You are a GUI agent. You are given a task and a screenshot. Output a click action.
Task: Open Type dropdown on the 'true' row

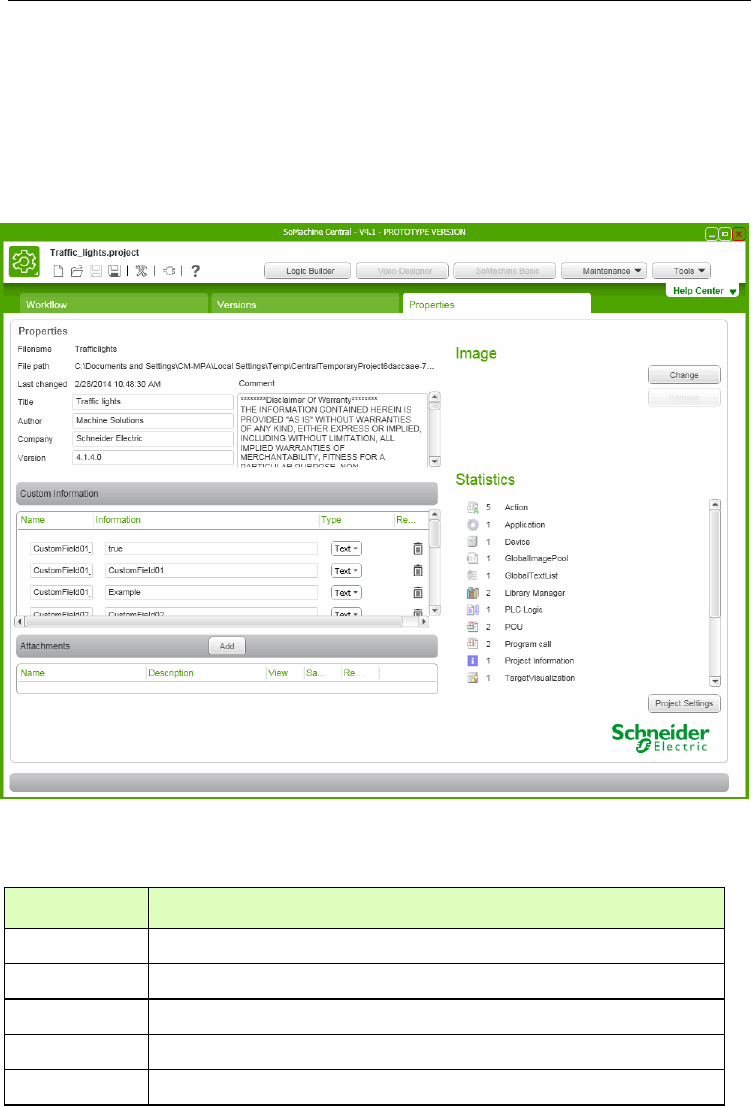coord(346,549)
